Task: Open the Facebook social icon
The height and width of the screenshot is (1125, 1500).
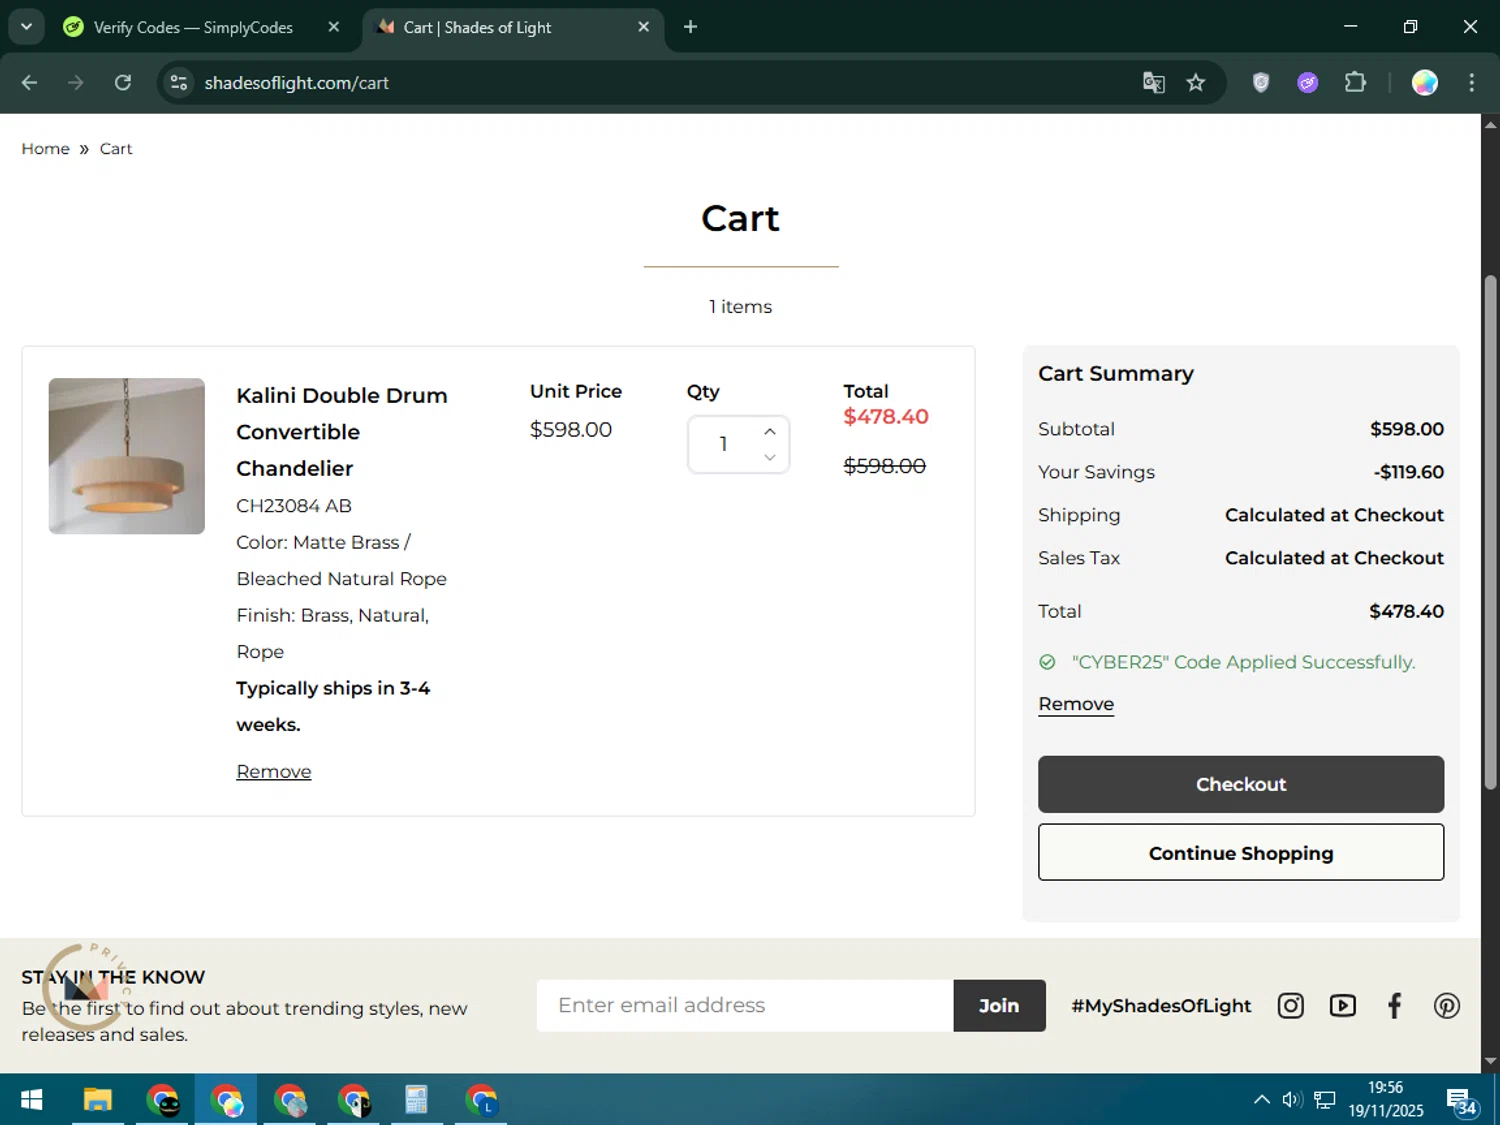Action: coord(1394,1005)
